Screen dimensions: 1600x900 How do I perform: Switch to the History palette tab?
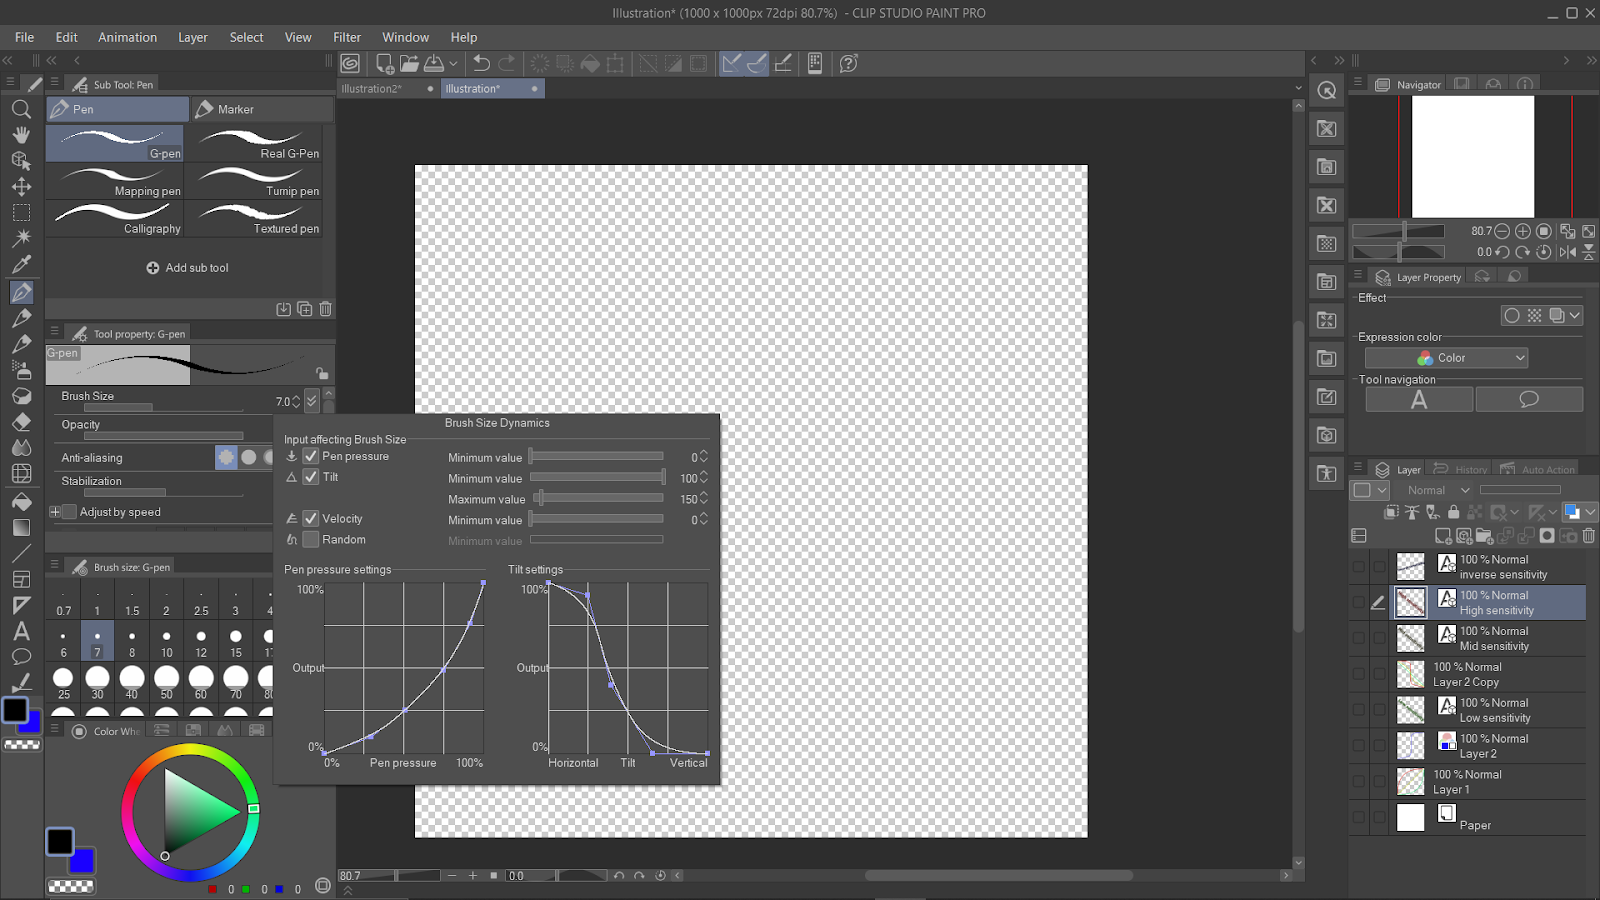(1460, 469)
